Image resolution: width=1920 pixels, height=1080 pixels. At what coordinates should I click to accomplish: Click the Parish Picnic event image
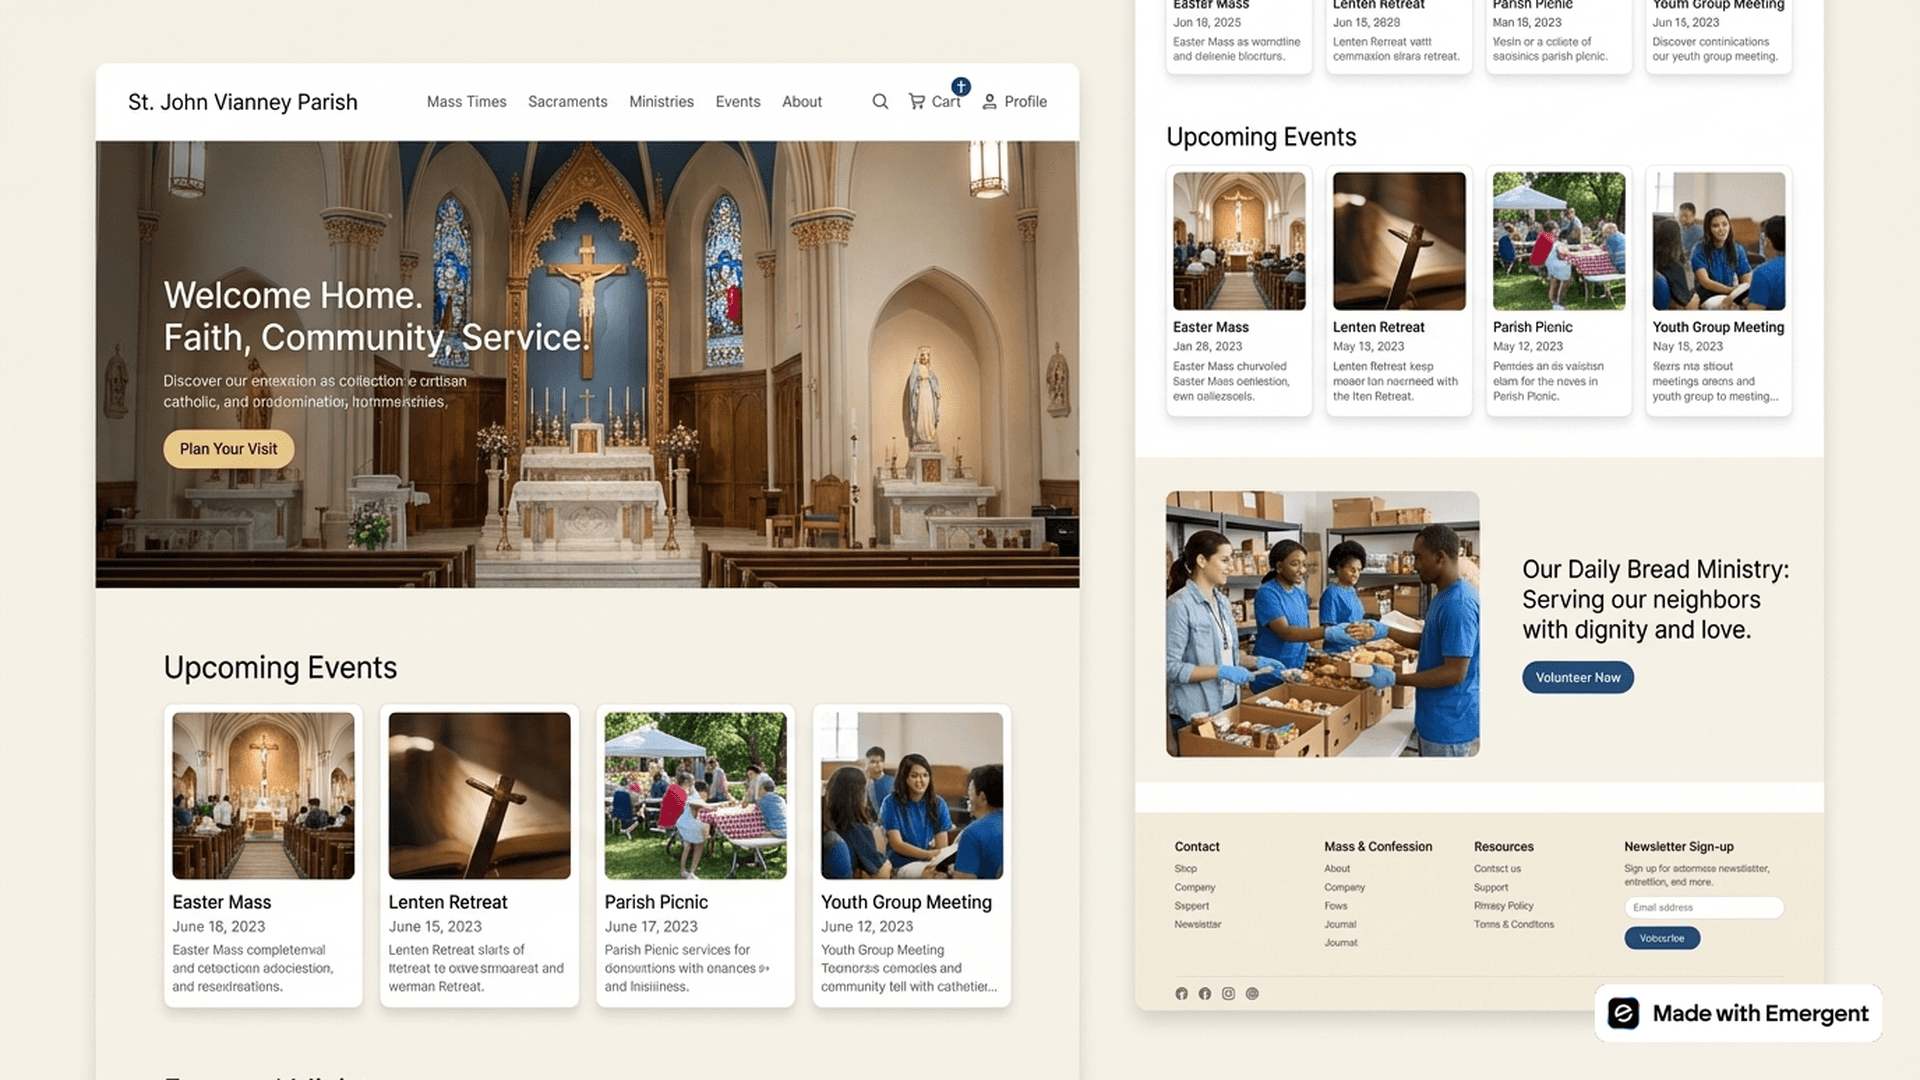[x=694, y=794]
